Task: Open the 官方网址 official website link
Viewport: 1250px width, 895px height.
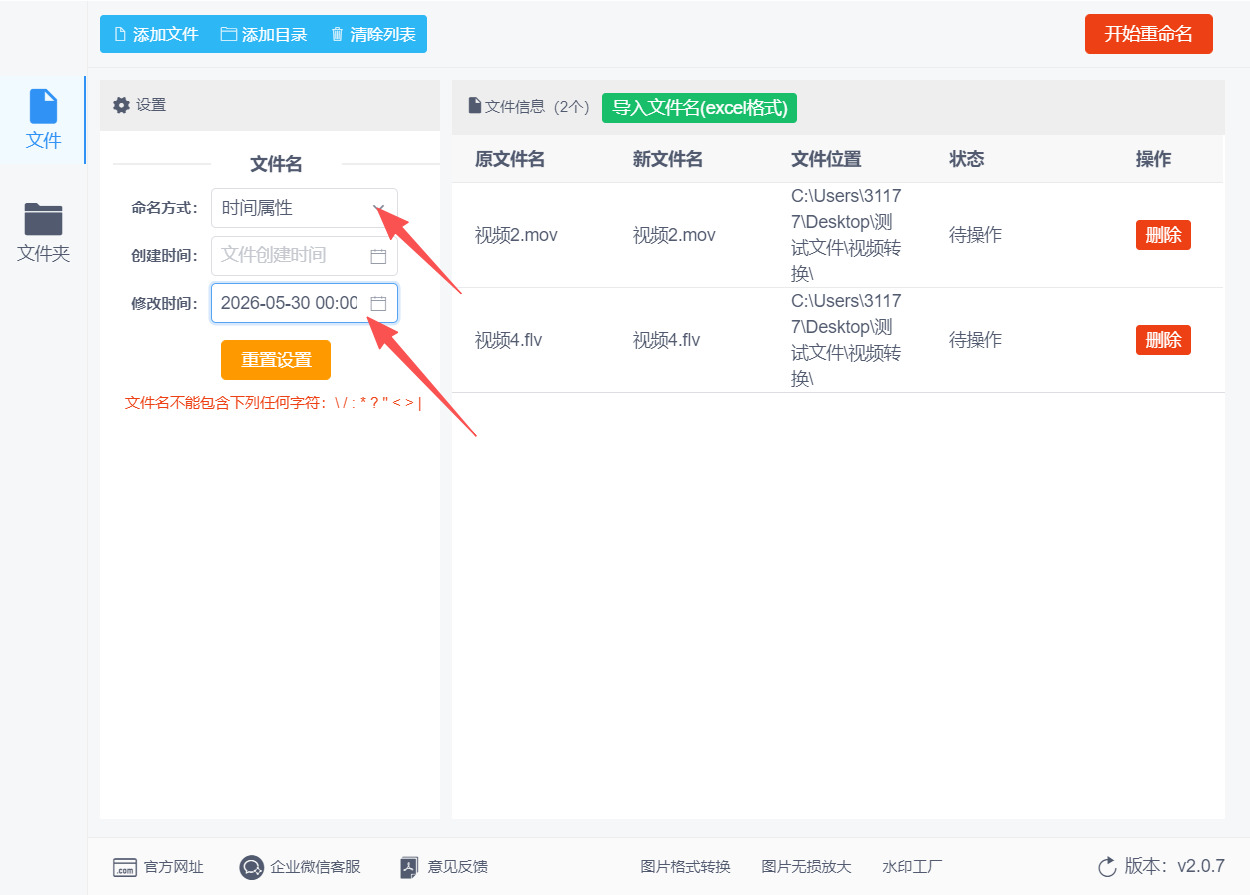Action: (x=158, y=867)
